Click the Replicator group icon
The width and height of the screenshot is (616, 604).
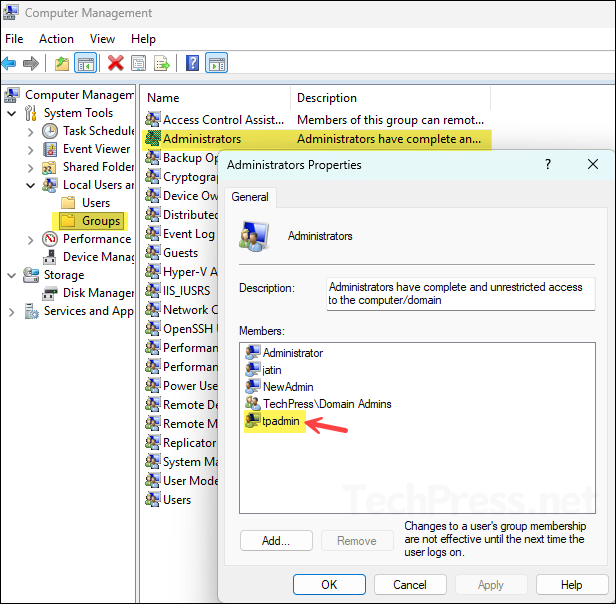coord(152,442)
